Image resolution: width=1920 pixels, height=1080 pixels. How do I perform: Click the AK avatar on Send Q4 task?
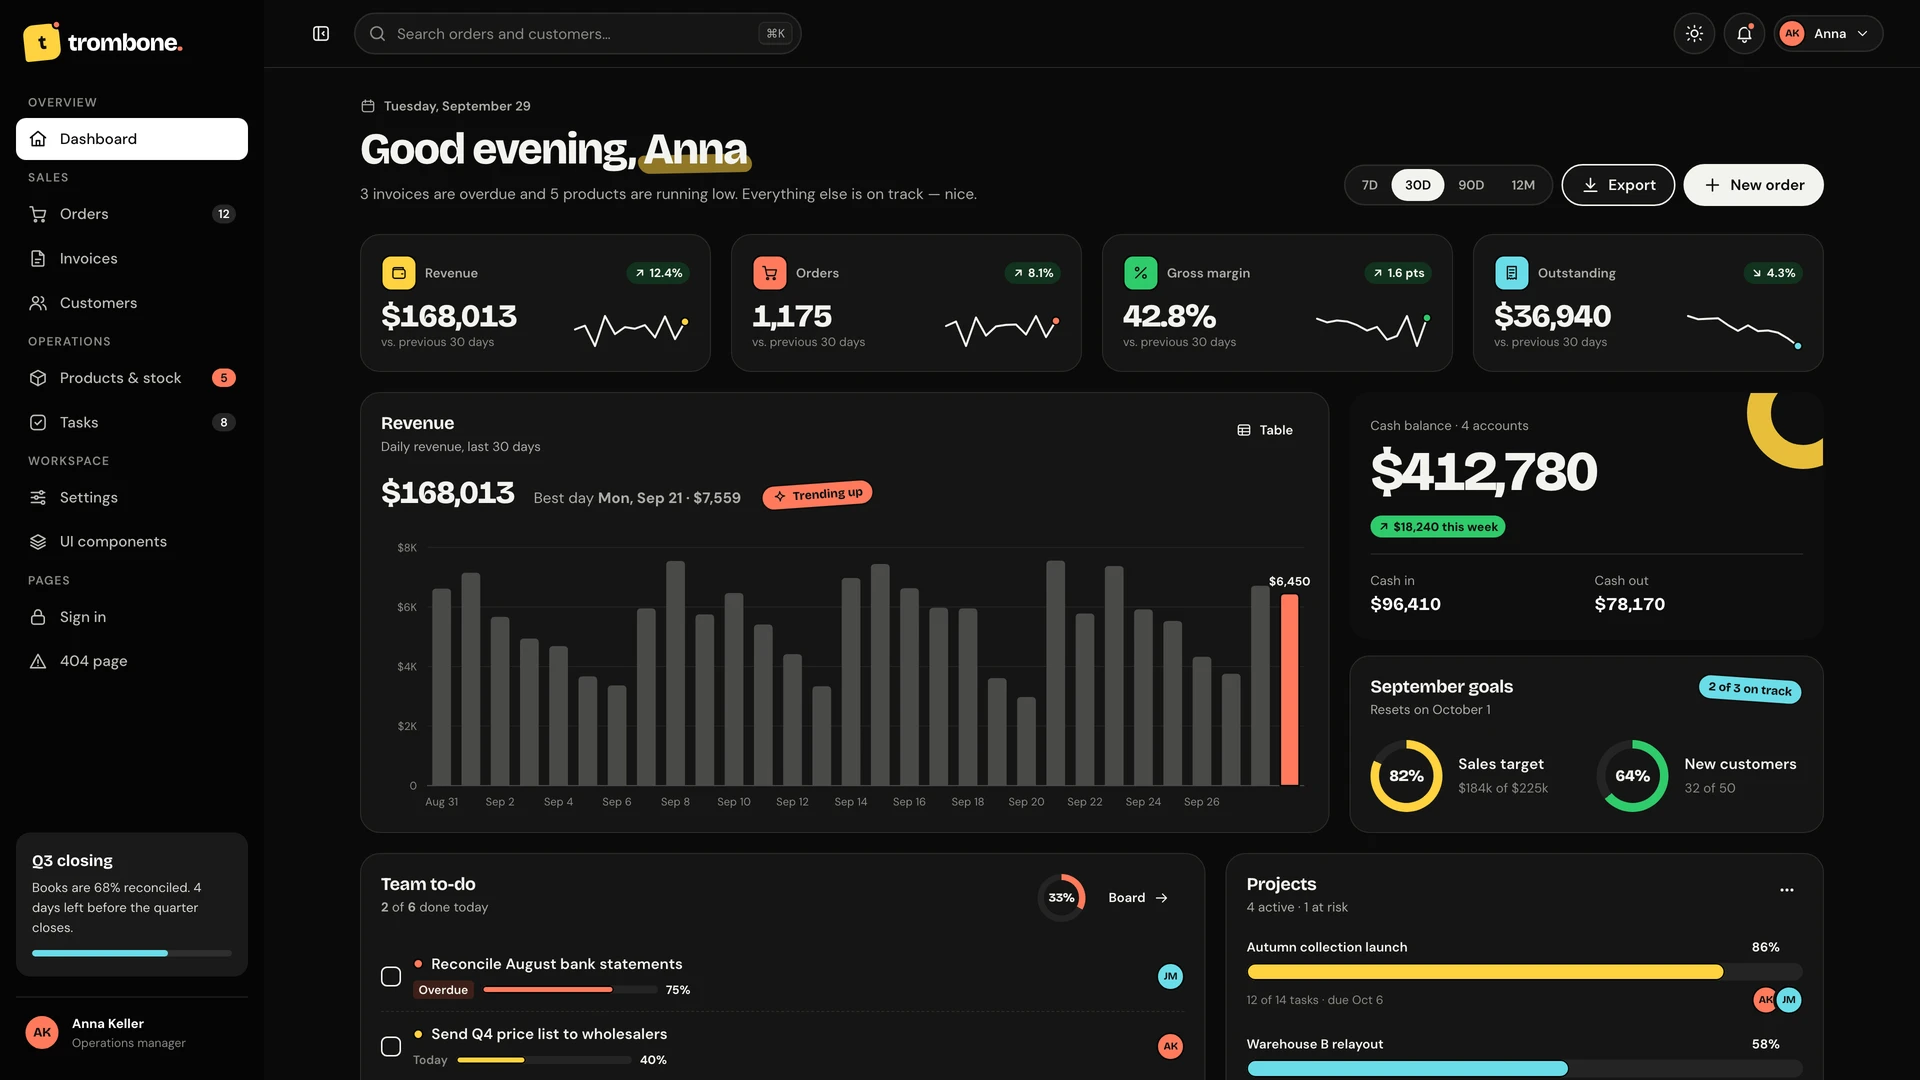(1170, 1046)
